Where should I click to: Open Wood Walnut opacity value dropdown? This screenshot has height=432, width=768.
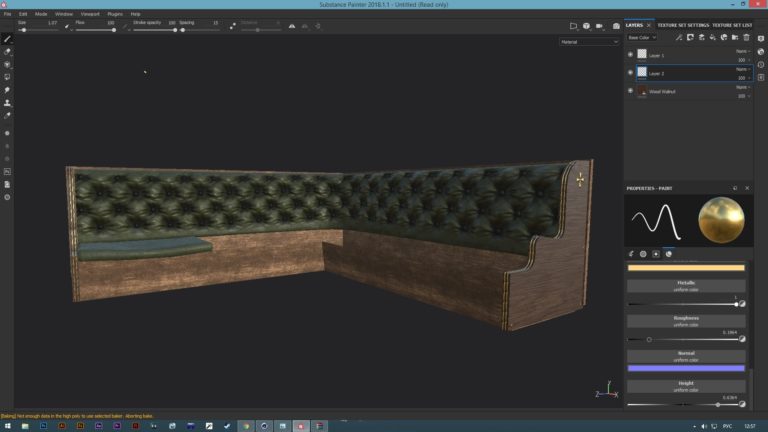[x=744, y=96]
